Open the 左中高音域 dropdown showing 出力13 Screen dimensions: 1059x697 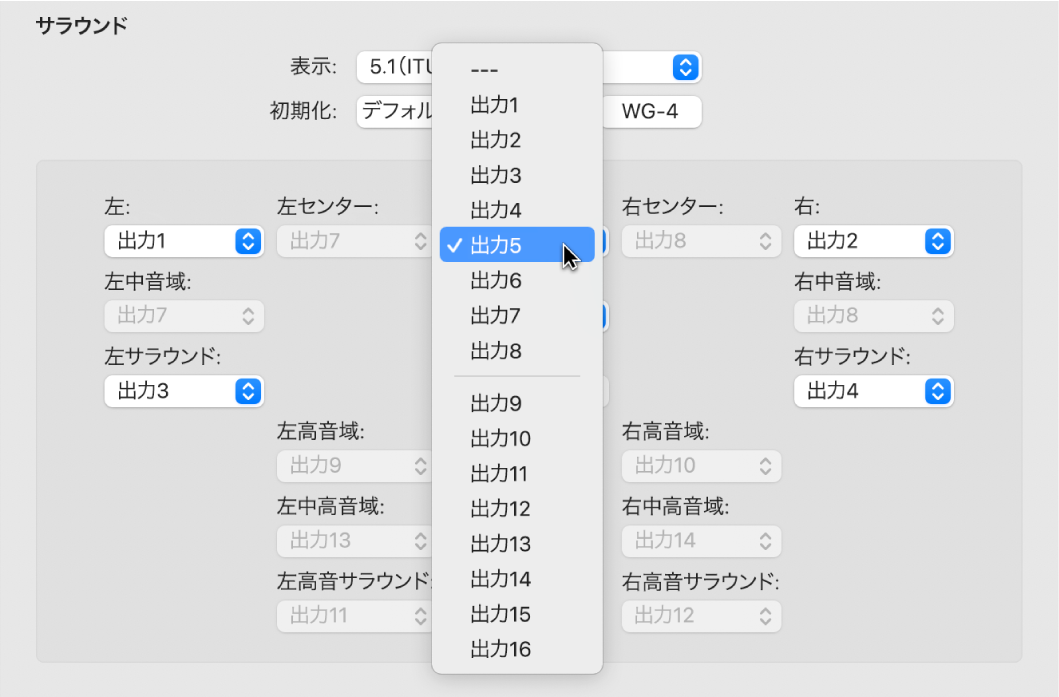(x=355, y=541)
